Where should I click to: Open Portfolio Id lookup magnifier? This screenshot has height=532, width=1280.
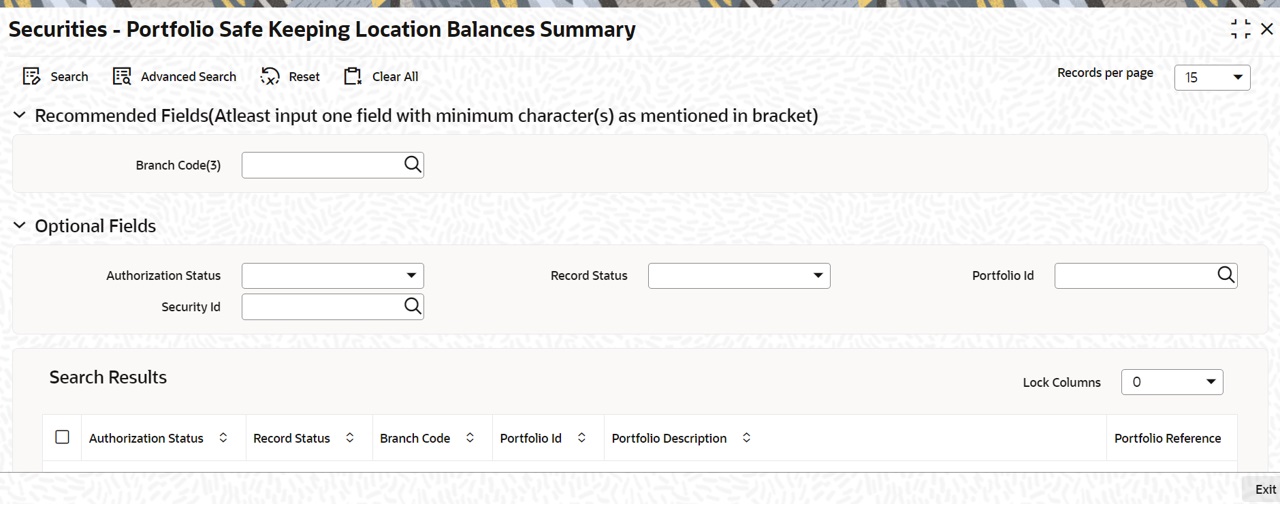1226,275
